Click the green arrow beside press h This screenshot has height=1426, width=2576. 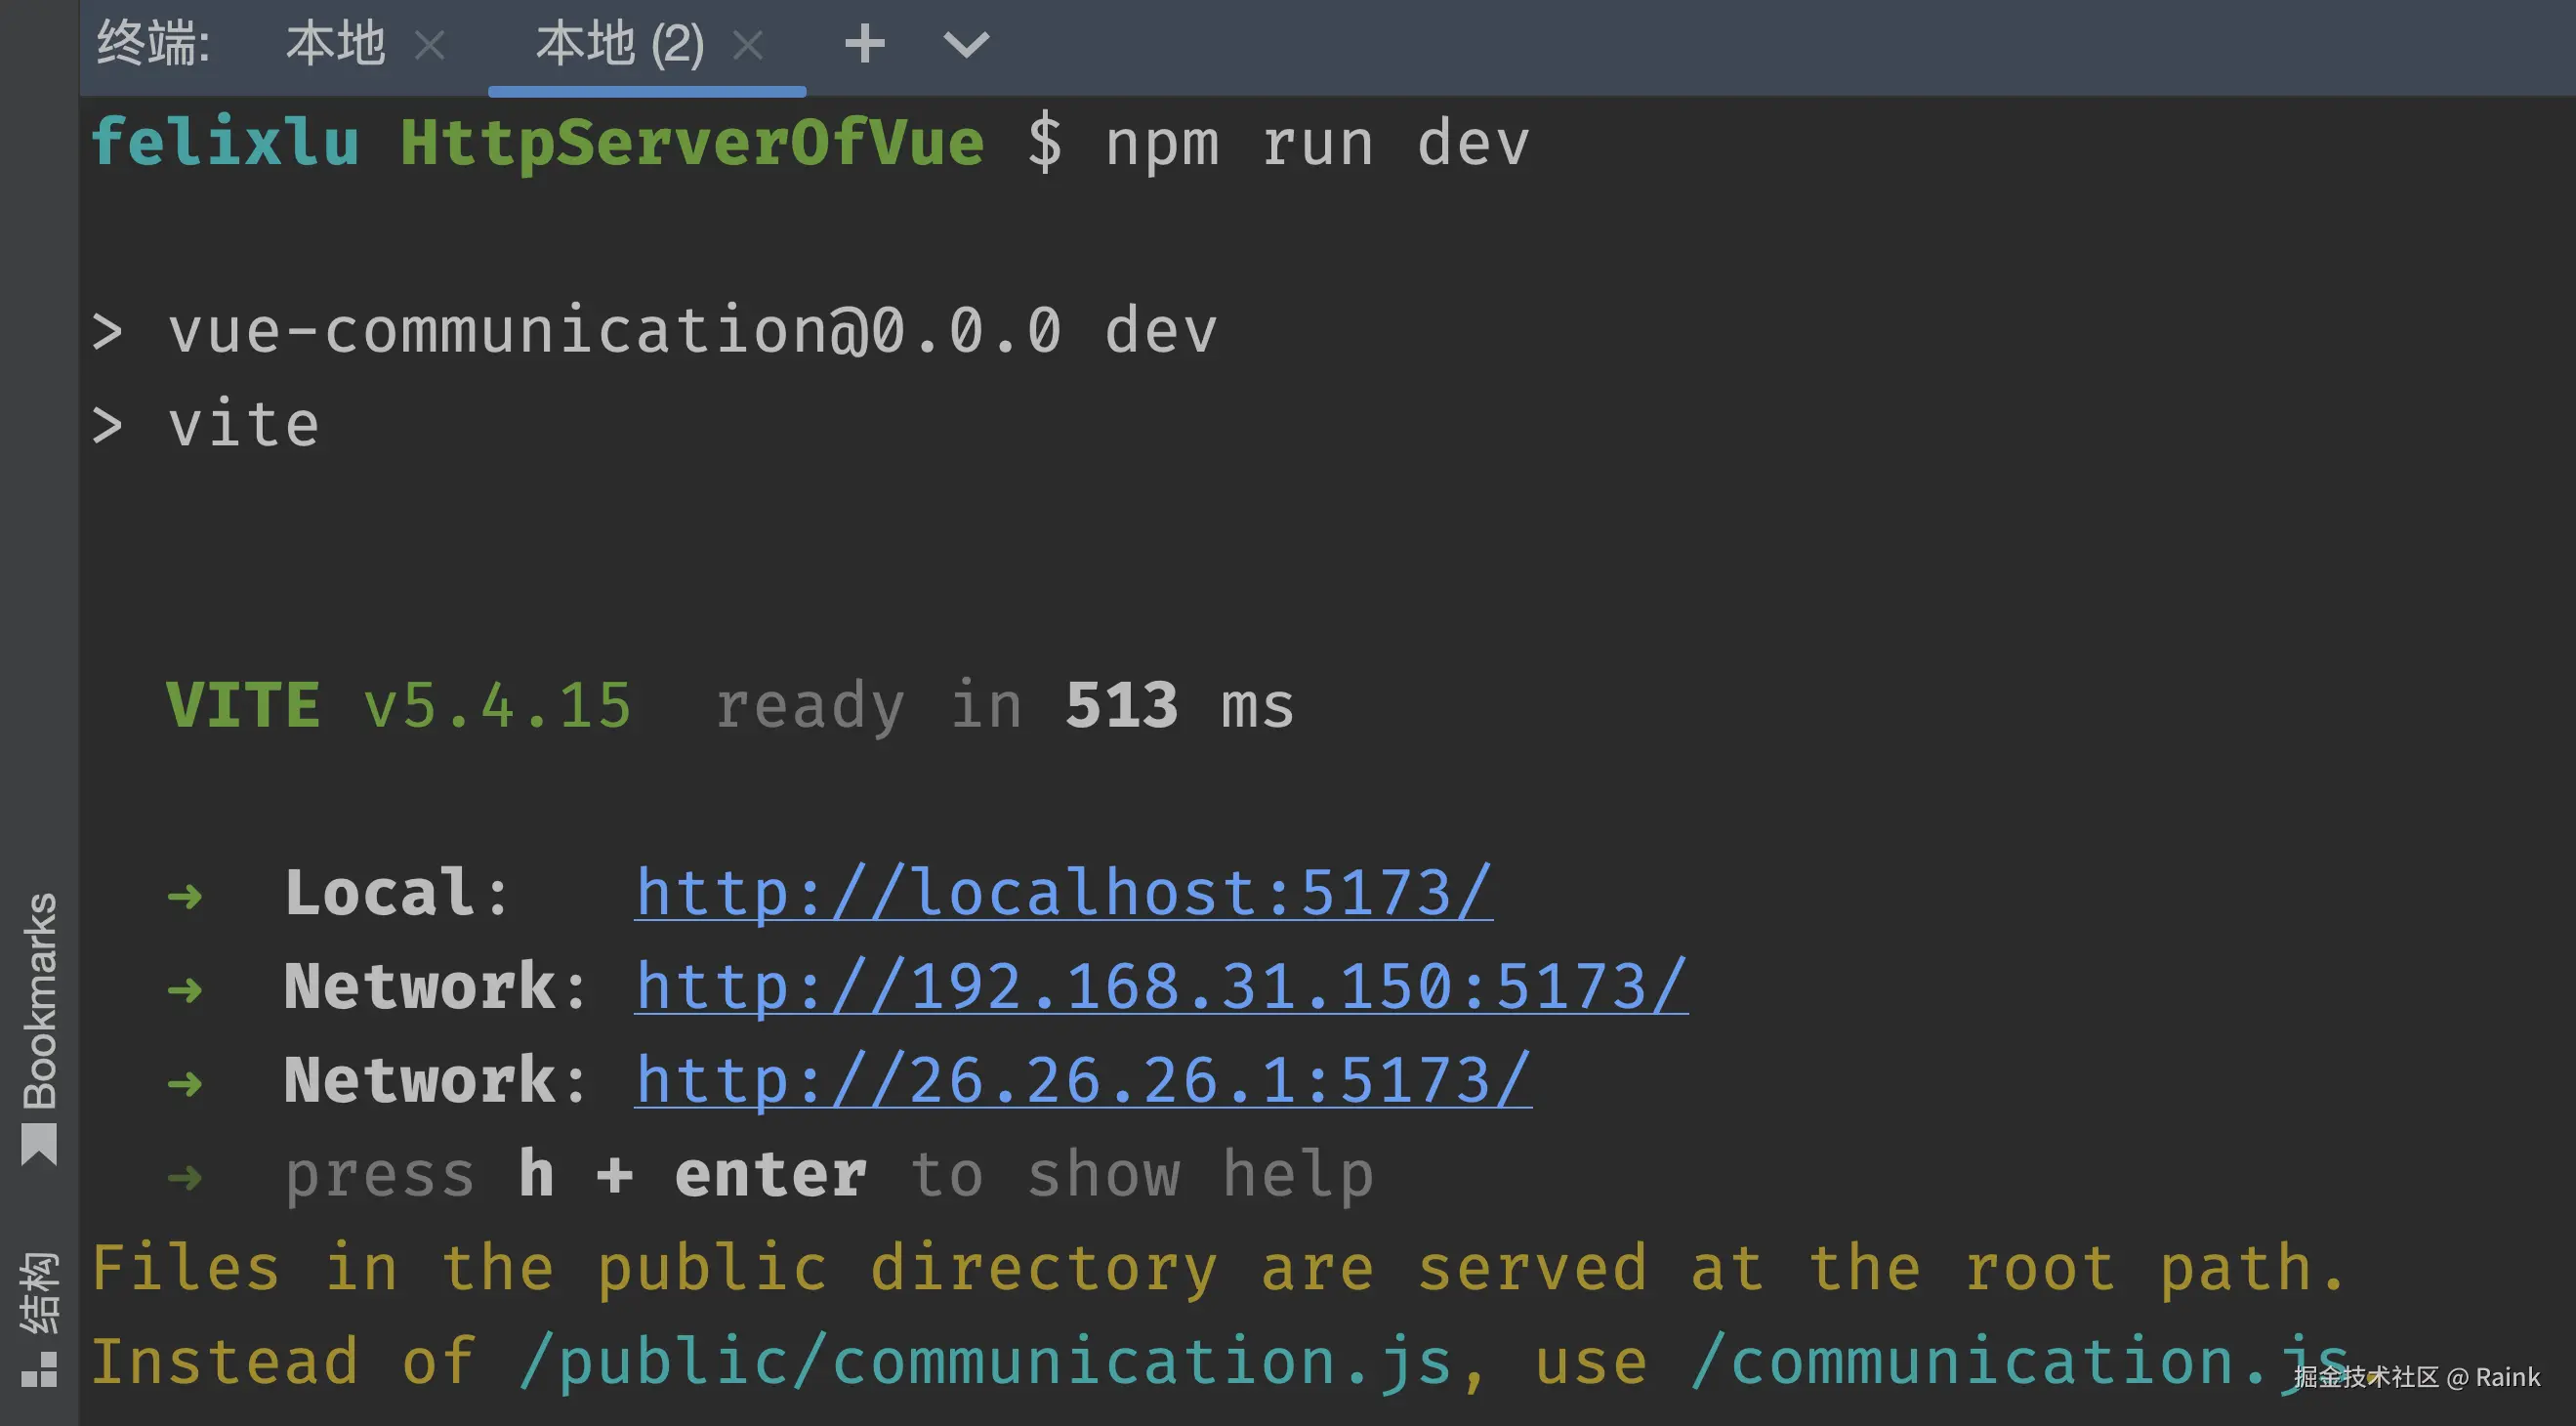(185, 1178)
